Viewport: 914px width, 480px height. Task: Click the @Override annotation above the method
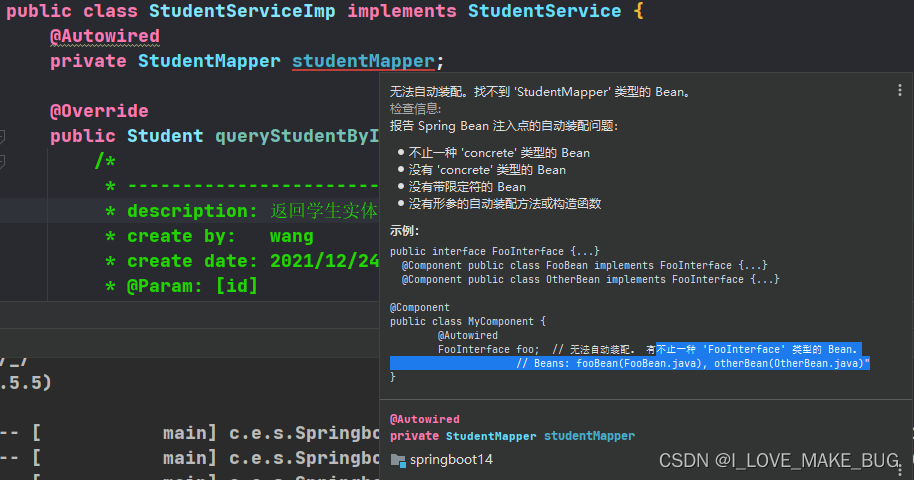99,111
